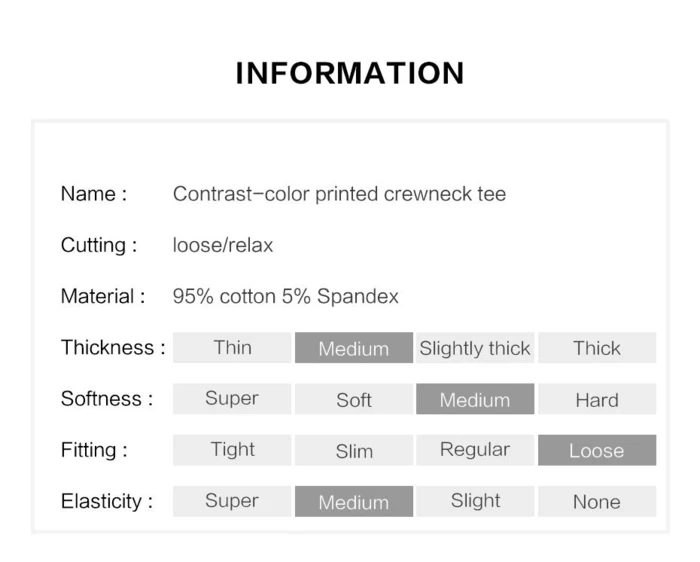Viewport: 700px width, 562px height.
Task: Select Loose fitting option
Action: tap(597, 450)
